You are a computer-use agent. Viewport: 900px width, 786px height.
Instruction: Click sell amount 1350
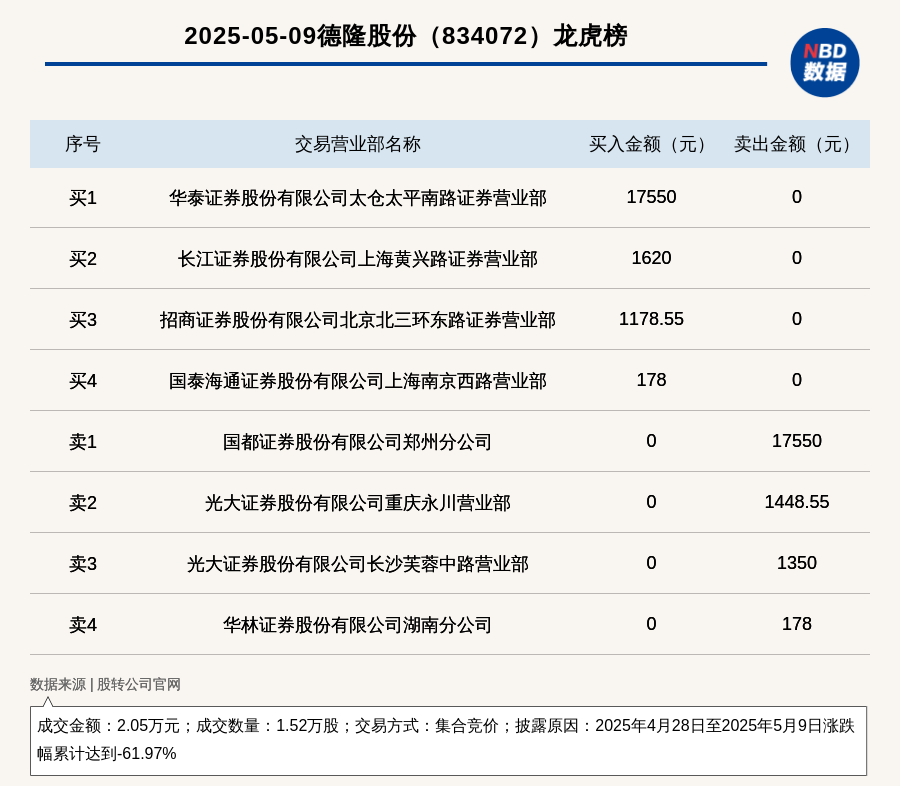pos(797,563)
